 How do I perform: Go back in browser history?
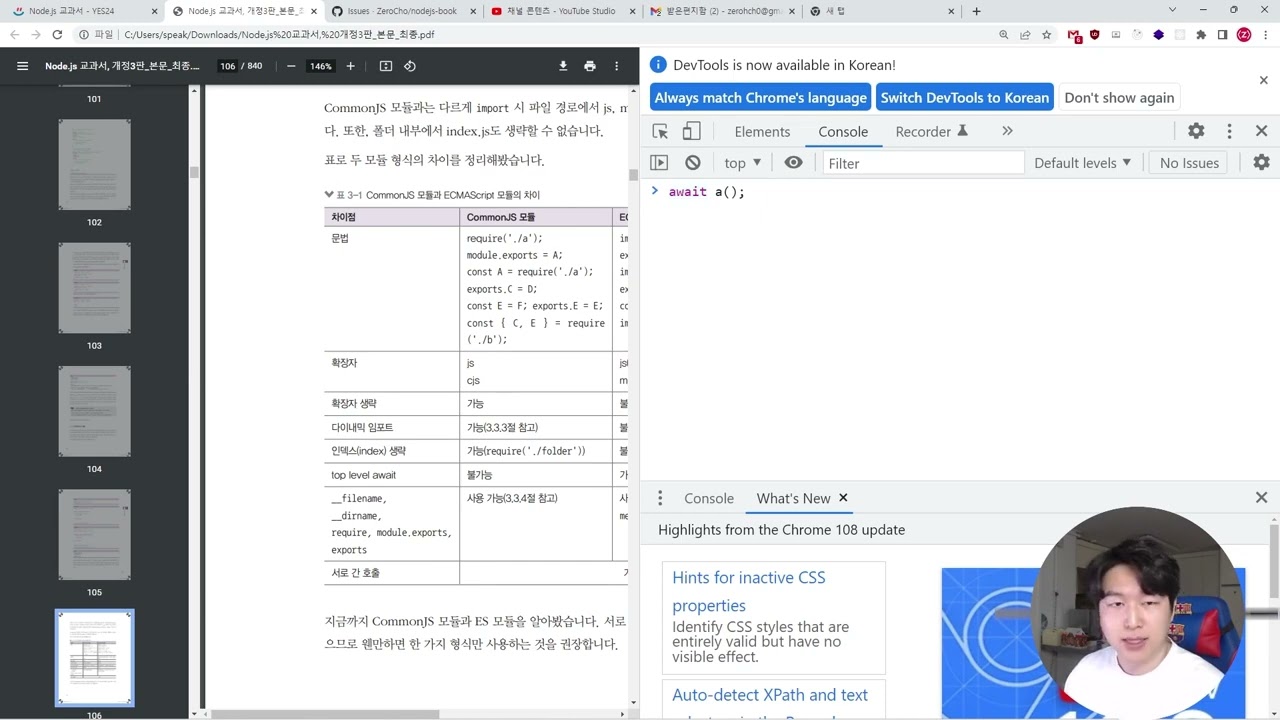tap(14, 34)
